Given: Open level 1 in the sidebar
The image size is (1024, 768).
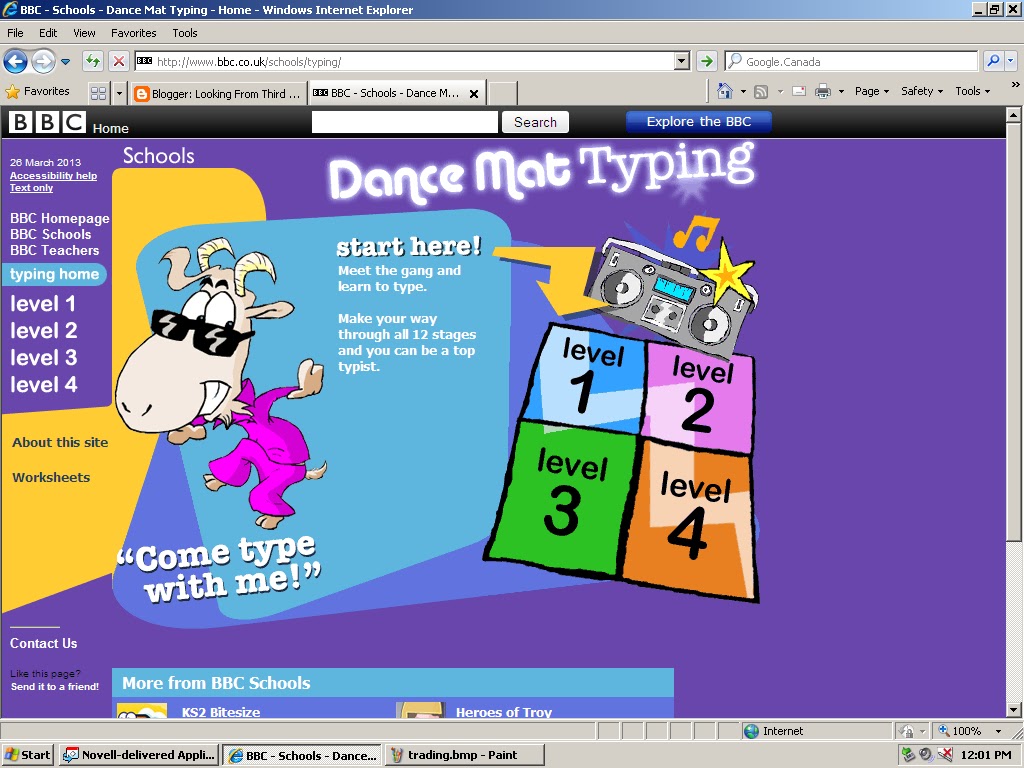Looking at the screenshot, I should point(42,304).
